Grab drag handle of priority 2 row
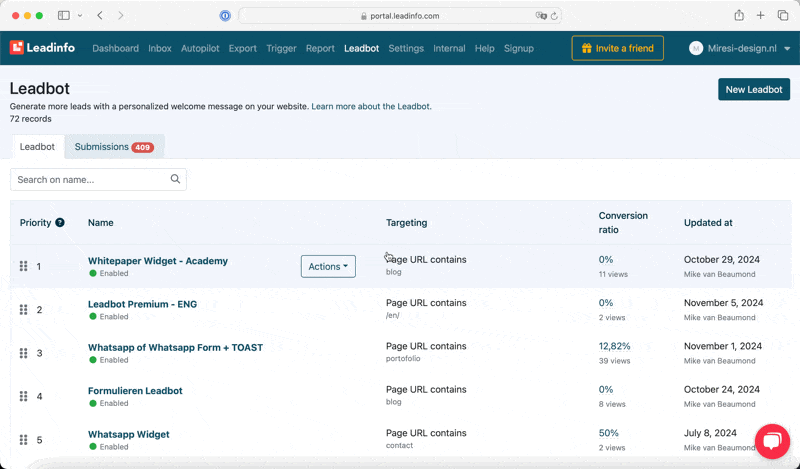 [x=23, y=310]
